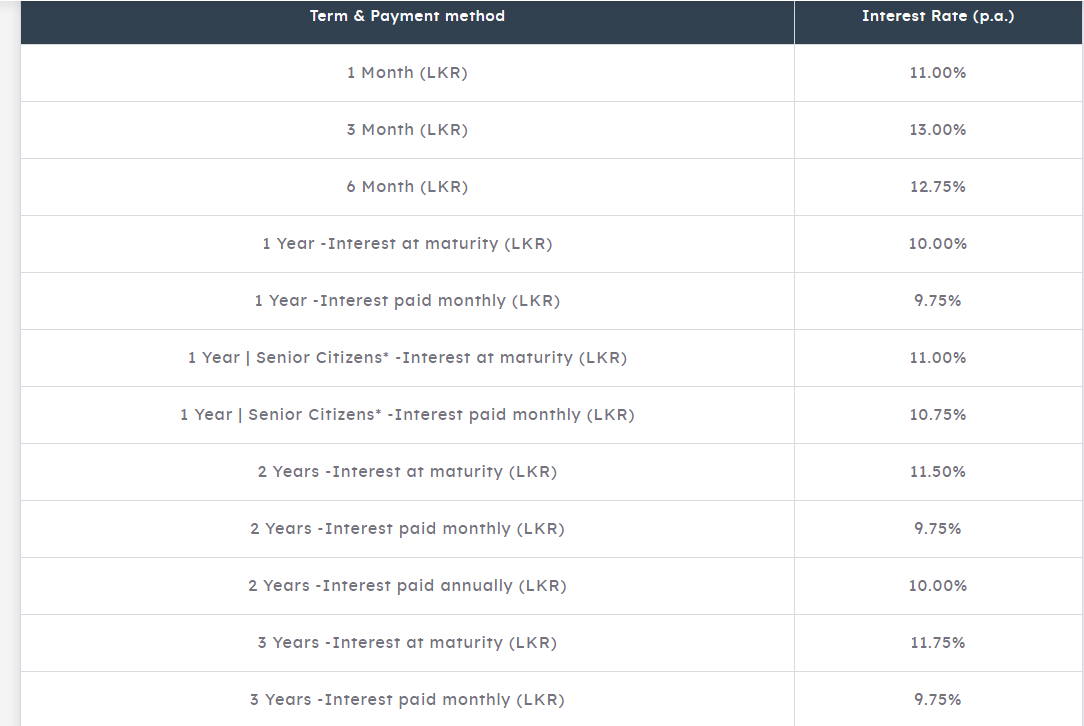Click 1 Year -Interest at maturity (LKR)

pos(407,244)
